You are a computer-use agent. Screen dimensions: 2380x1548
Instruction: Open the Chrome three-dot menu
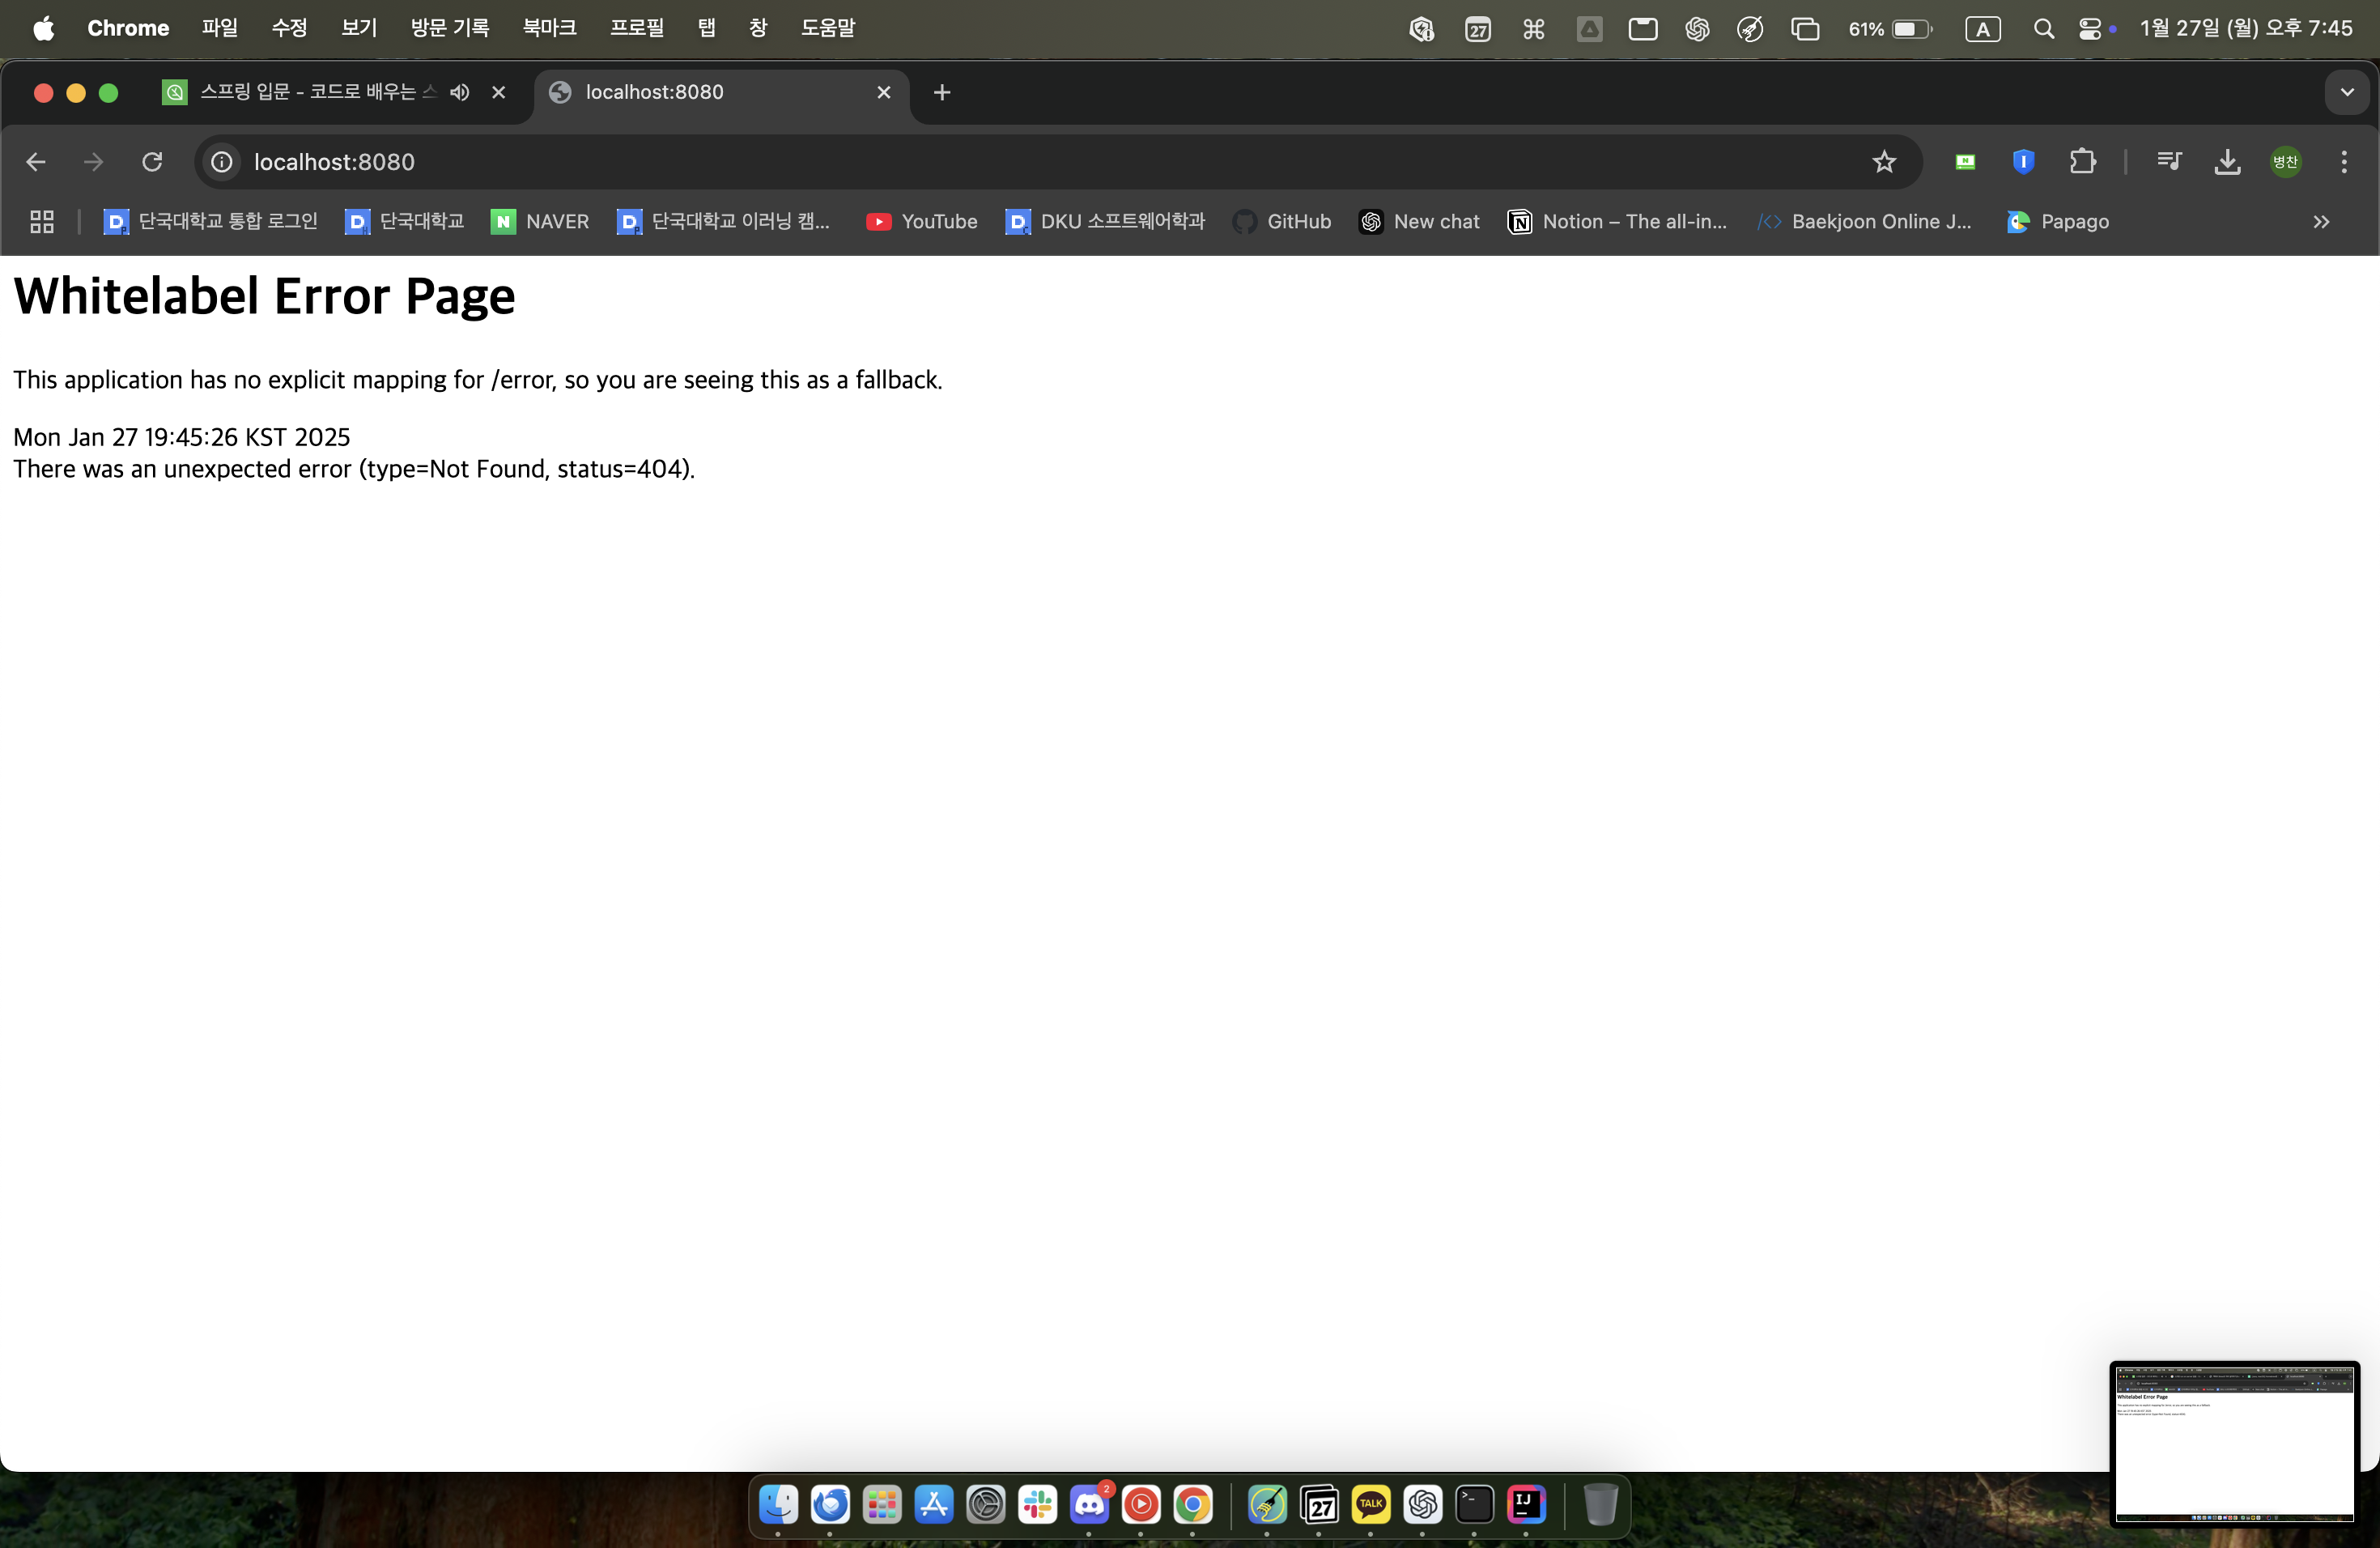point(2344,162)
